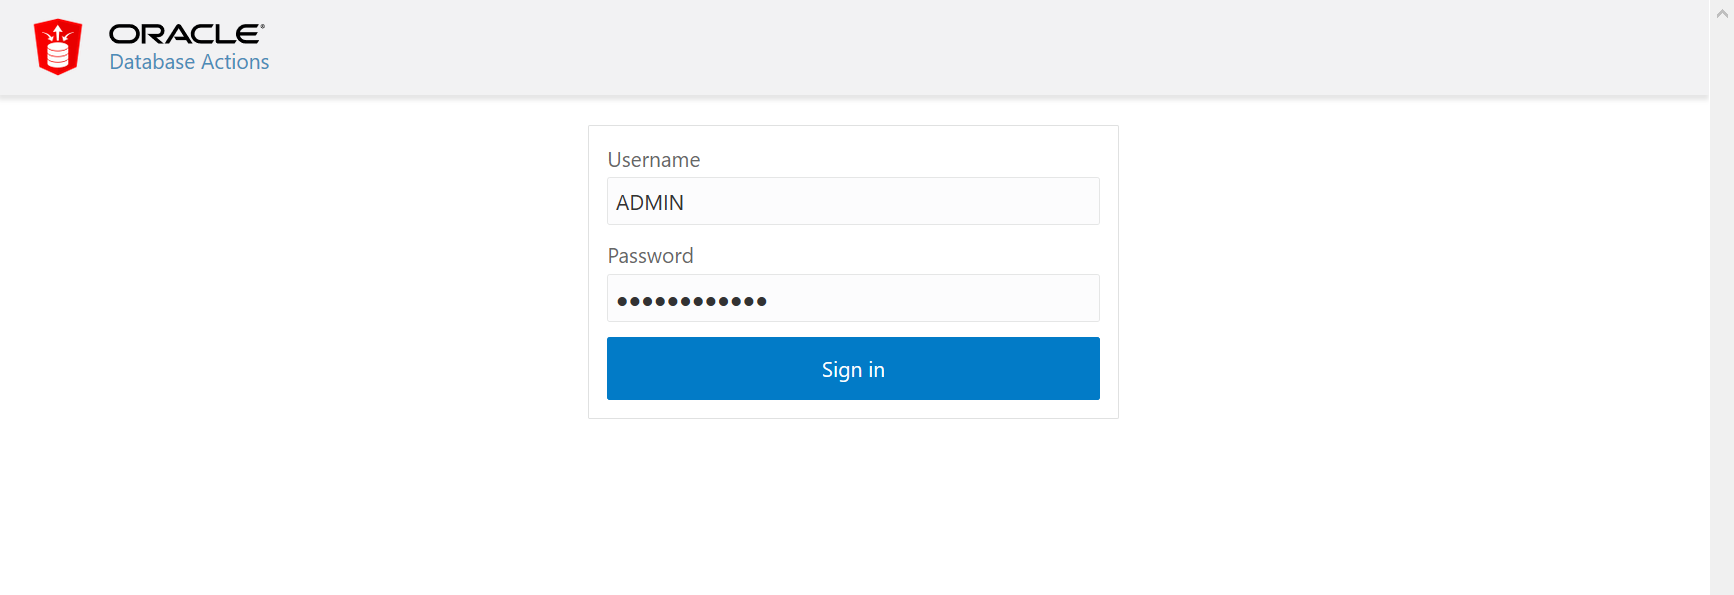
Task: Click the Username label above the field
Action: pos(653,159)
